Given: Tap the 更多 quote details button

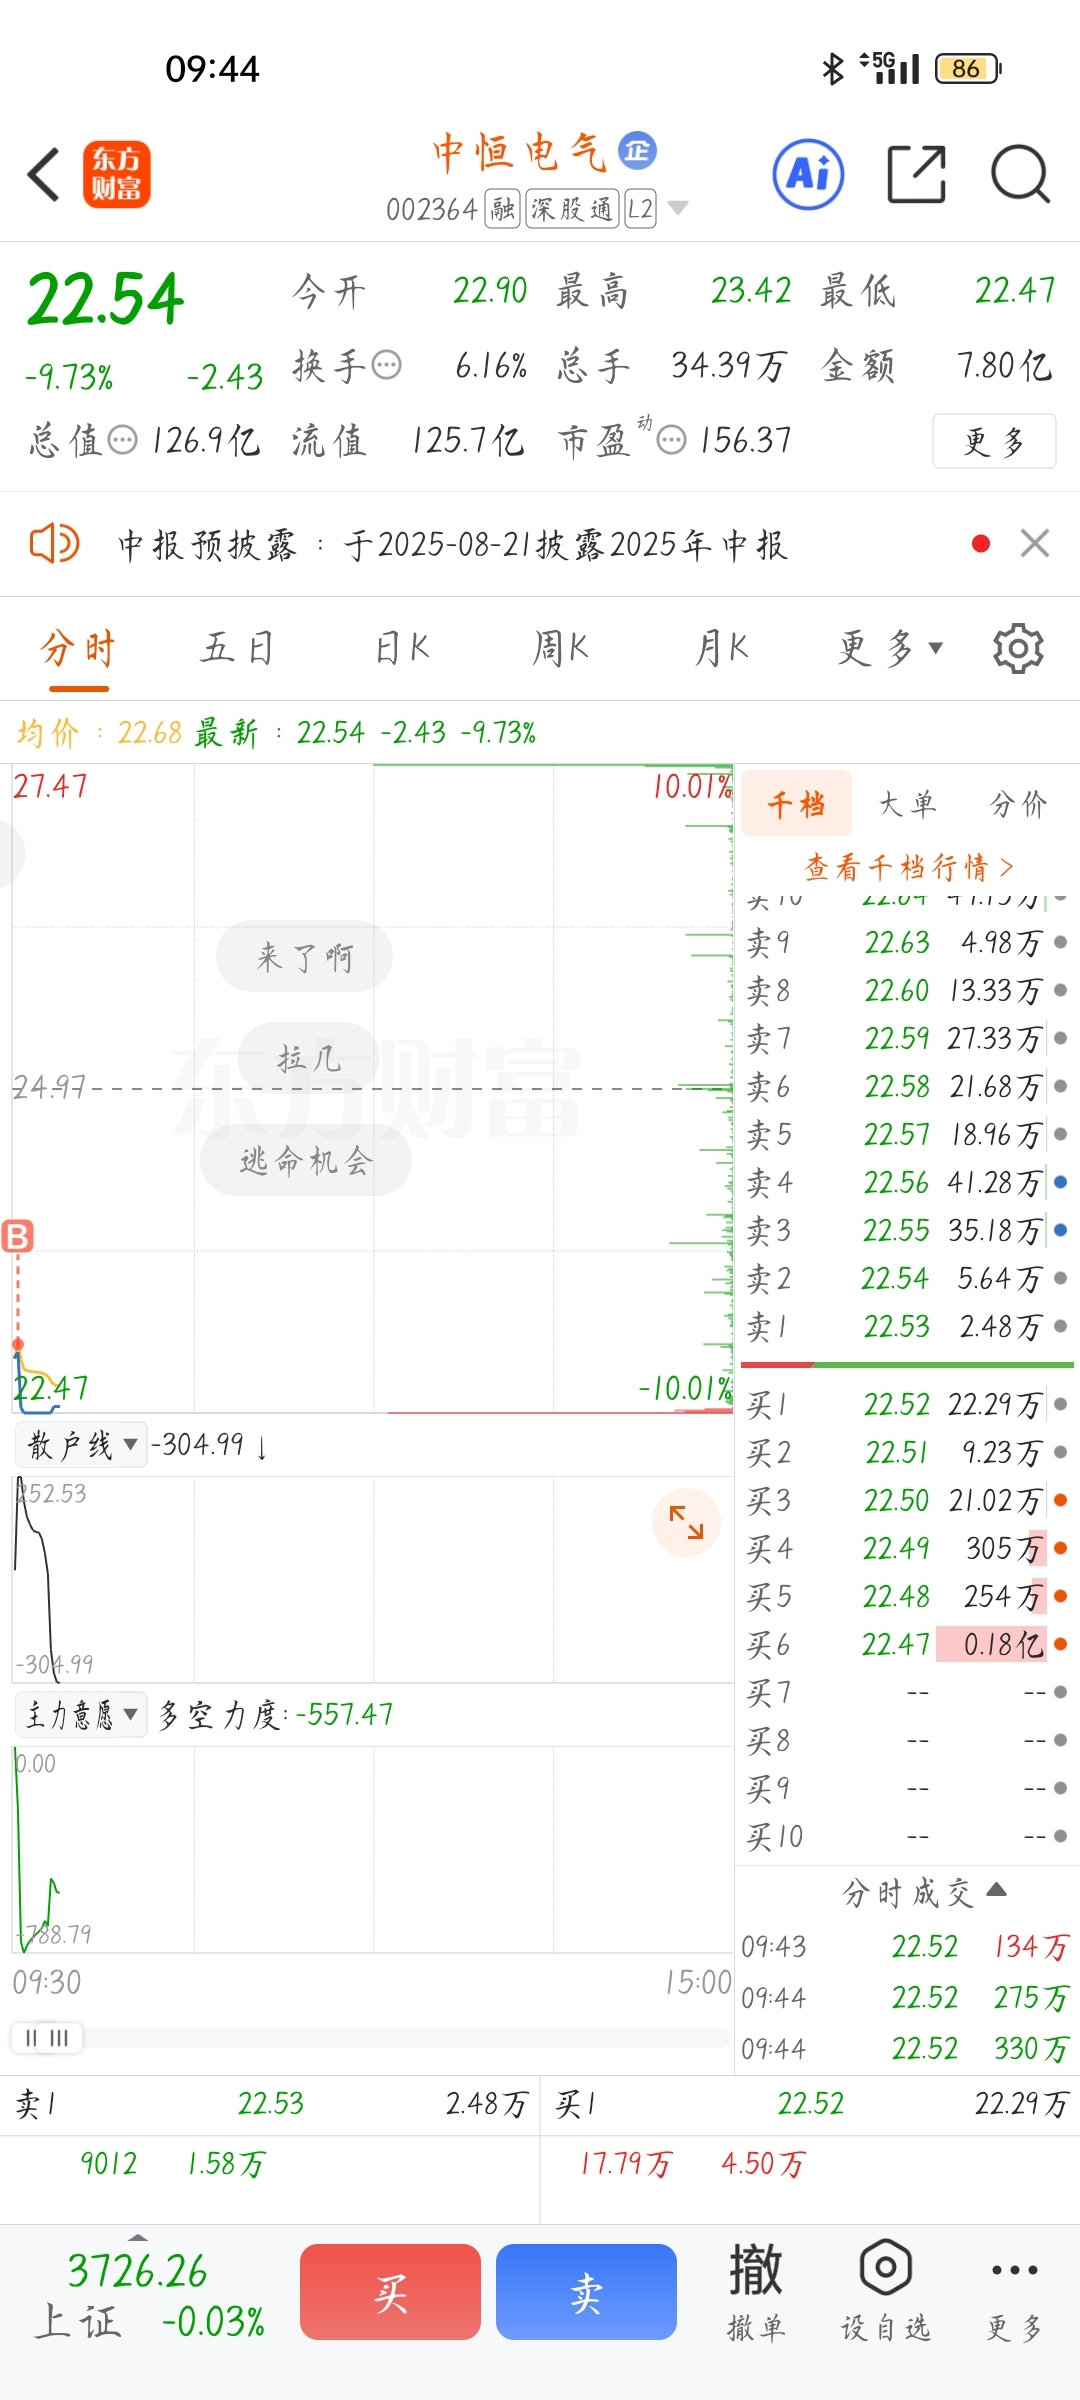Looking at the screenshot, I should 994,440.
